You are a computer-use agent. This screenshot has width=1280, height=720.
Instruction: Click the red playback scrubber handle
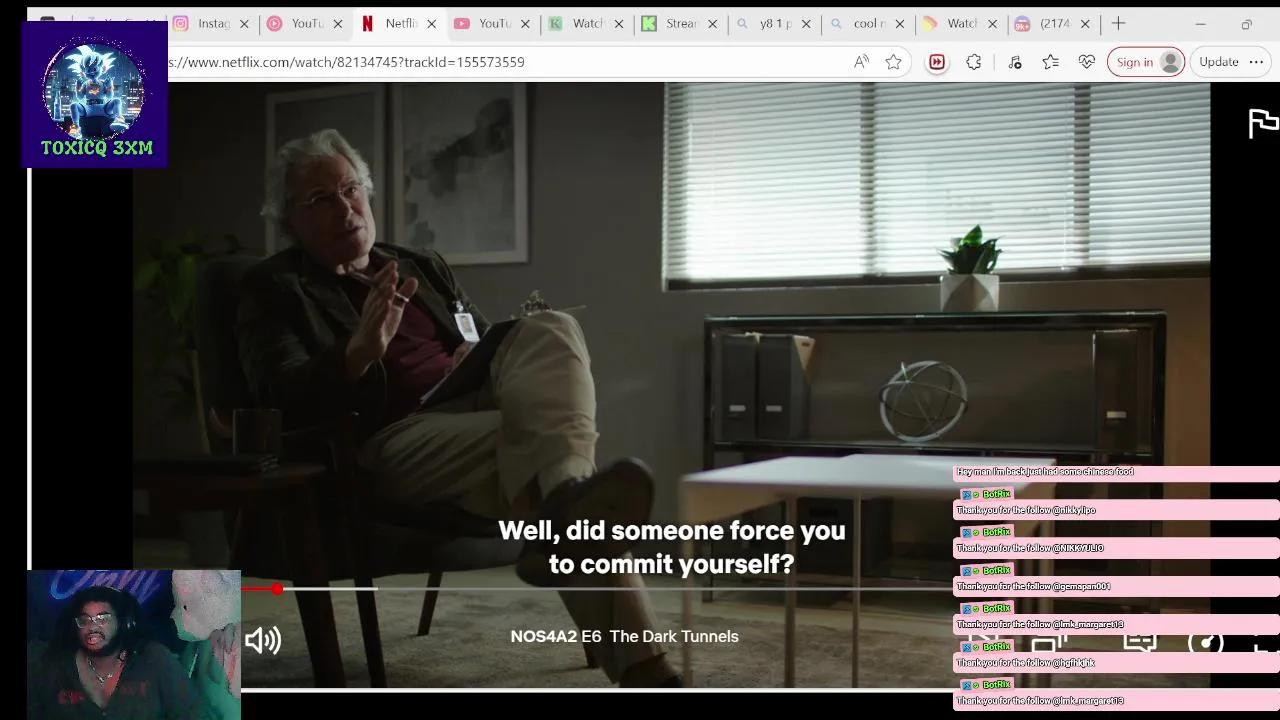277,589
